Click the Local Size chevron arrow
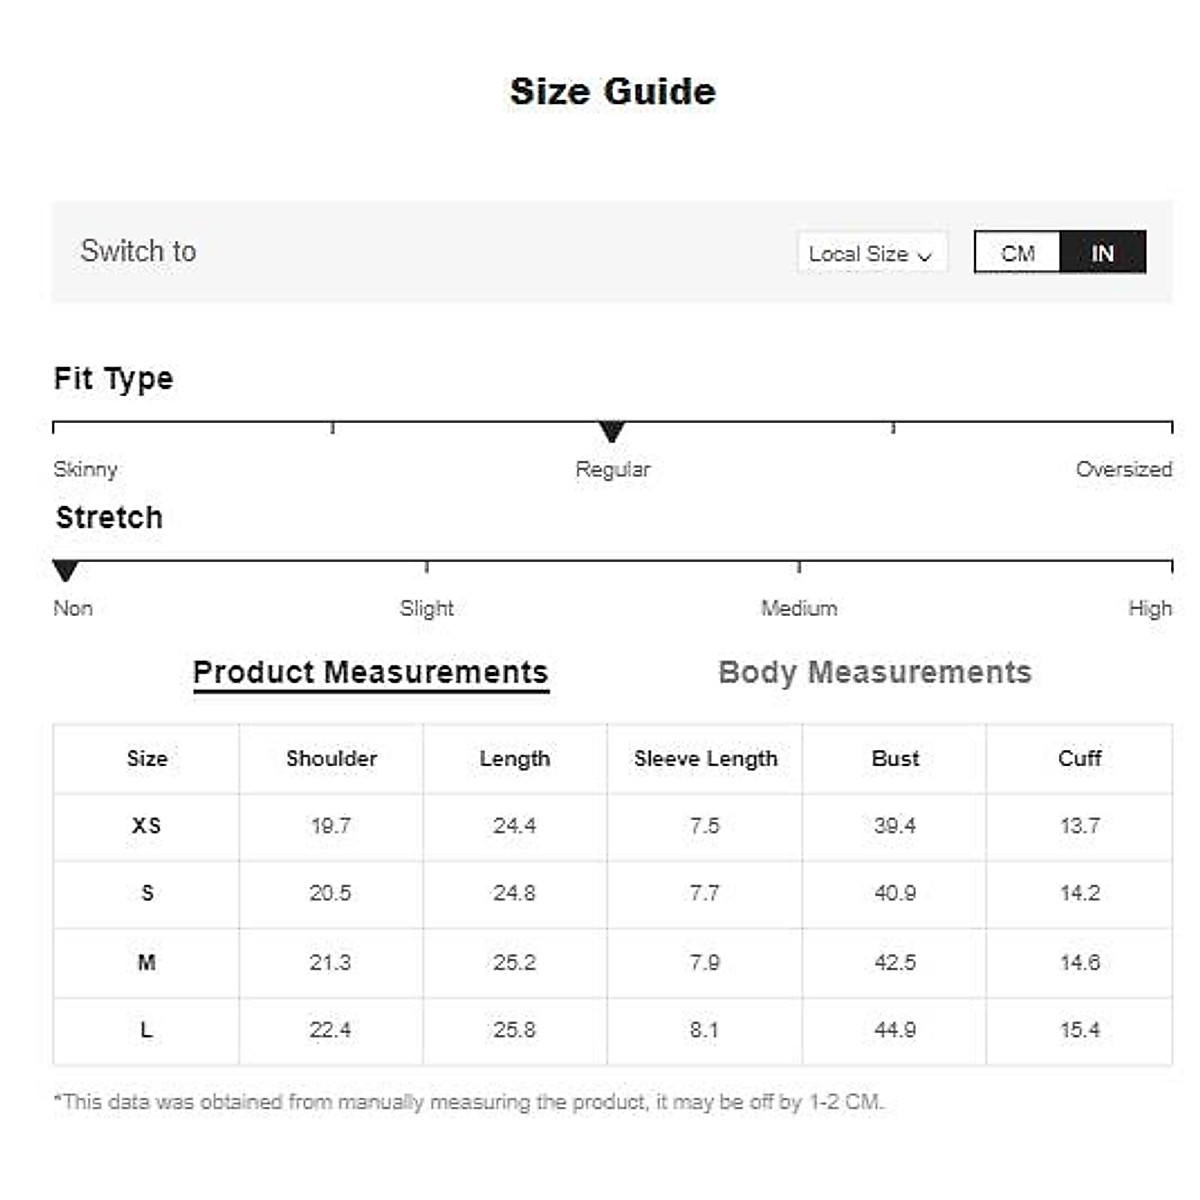The image size is (1200, 1200). (x=925, y=256)
